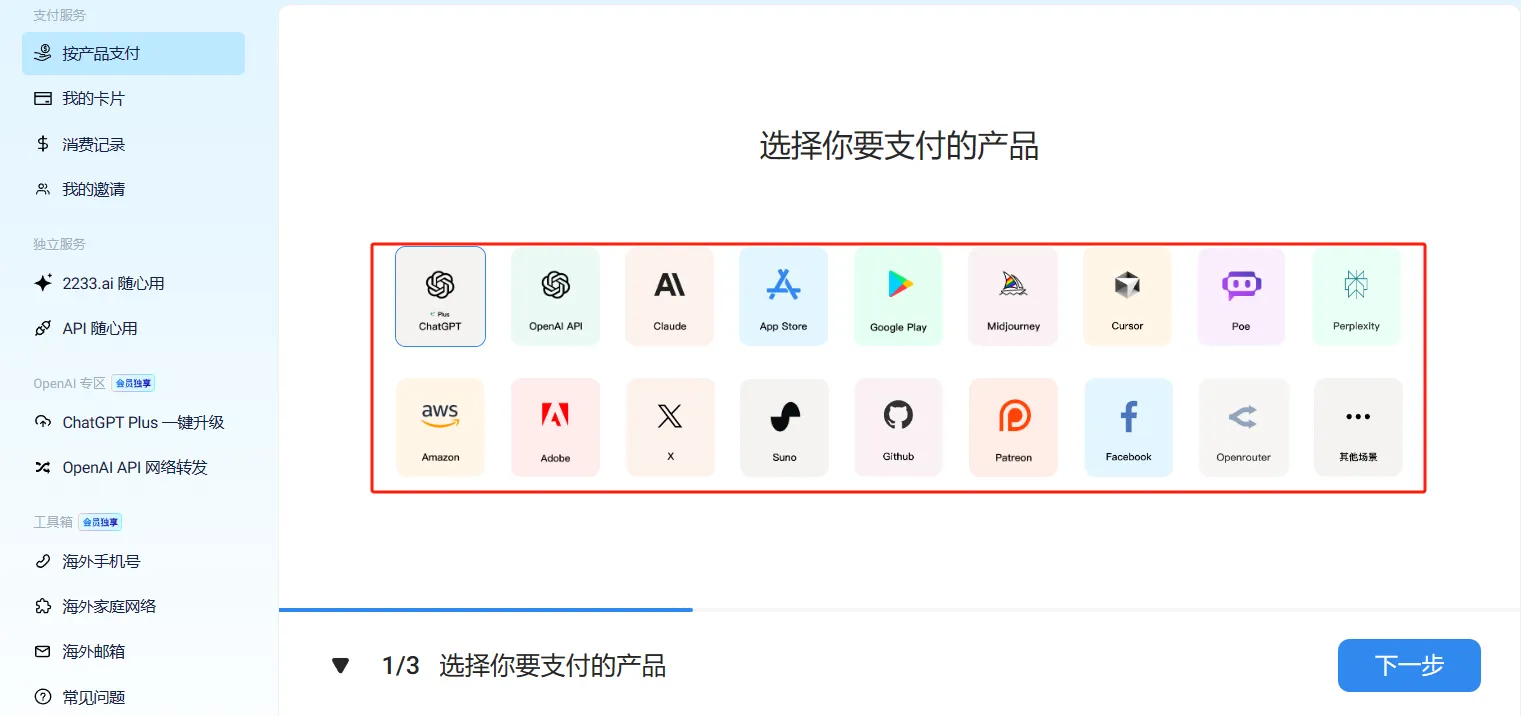1521x716 pixels.
Task: Choose the Perplexity product icon
Action: [x=1356, y=286]
